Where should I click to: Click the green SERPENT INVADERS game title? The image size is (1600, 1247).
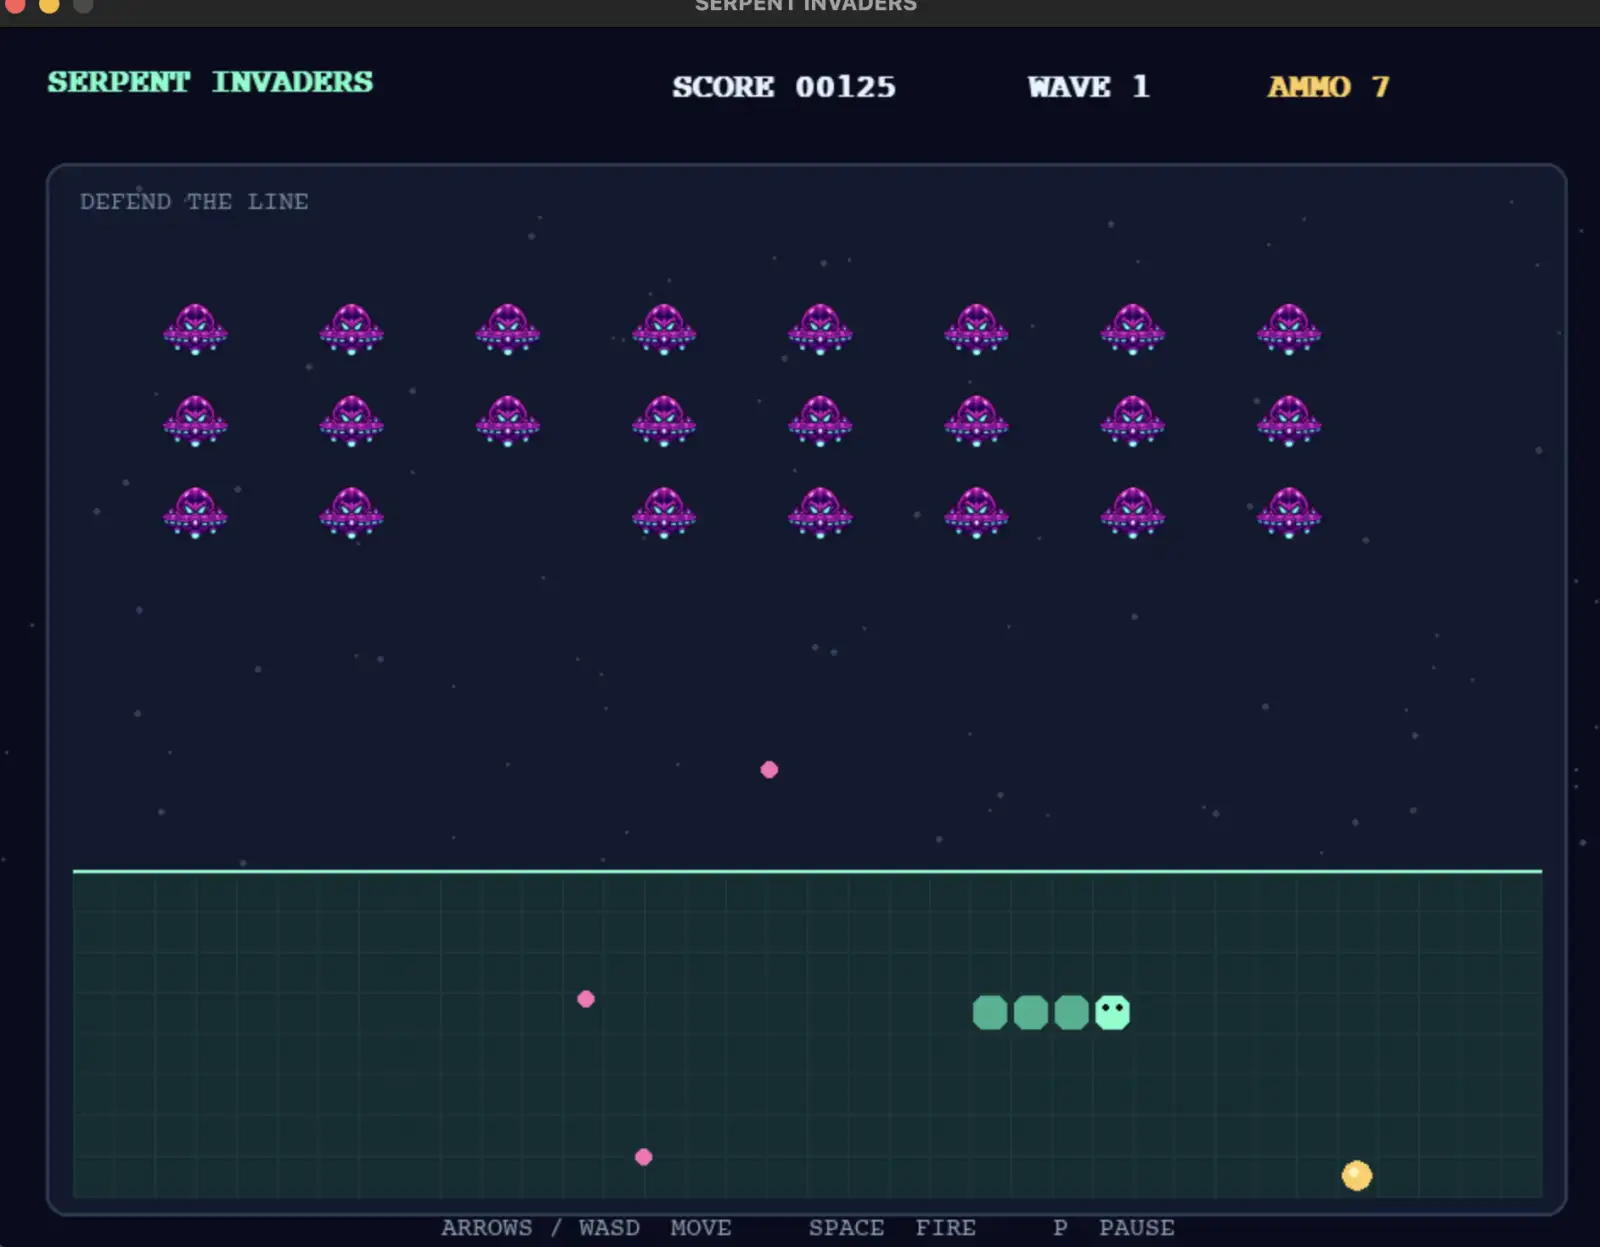tap(210, 82)
